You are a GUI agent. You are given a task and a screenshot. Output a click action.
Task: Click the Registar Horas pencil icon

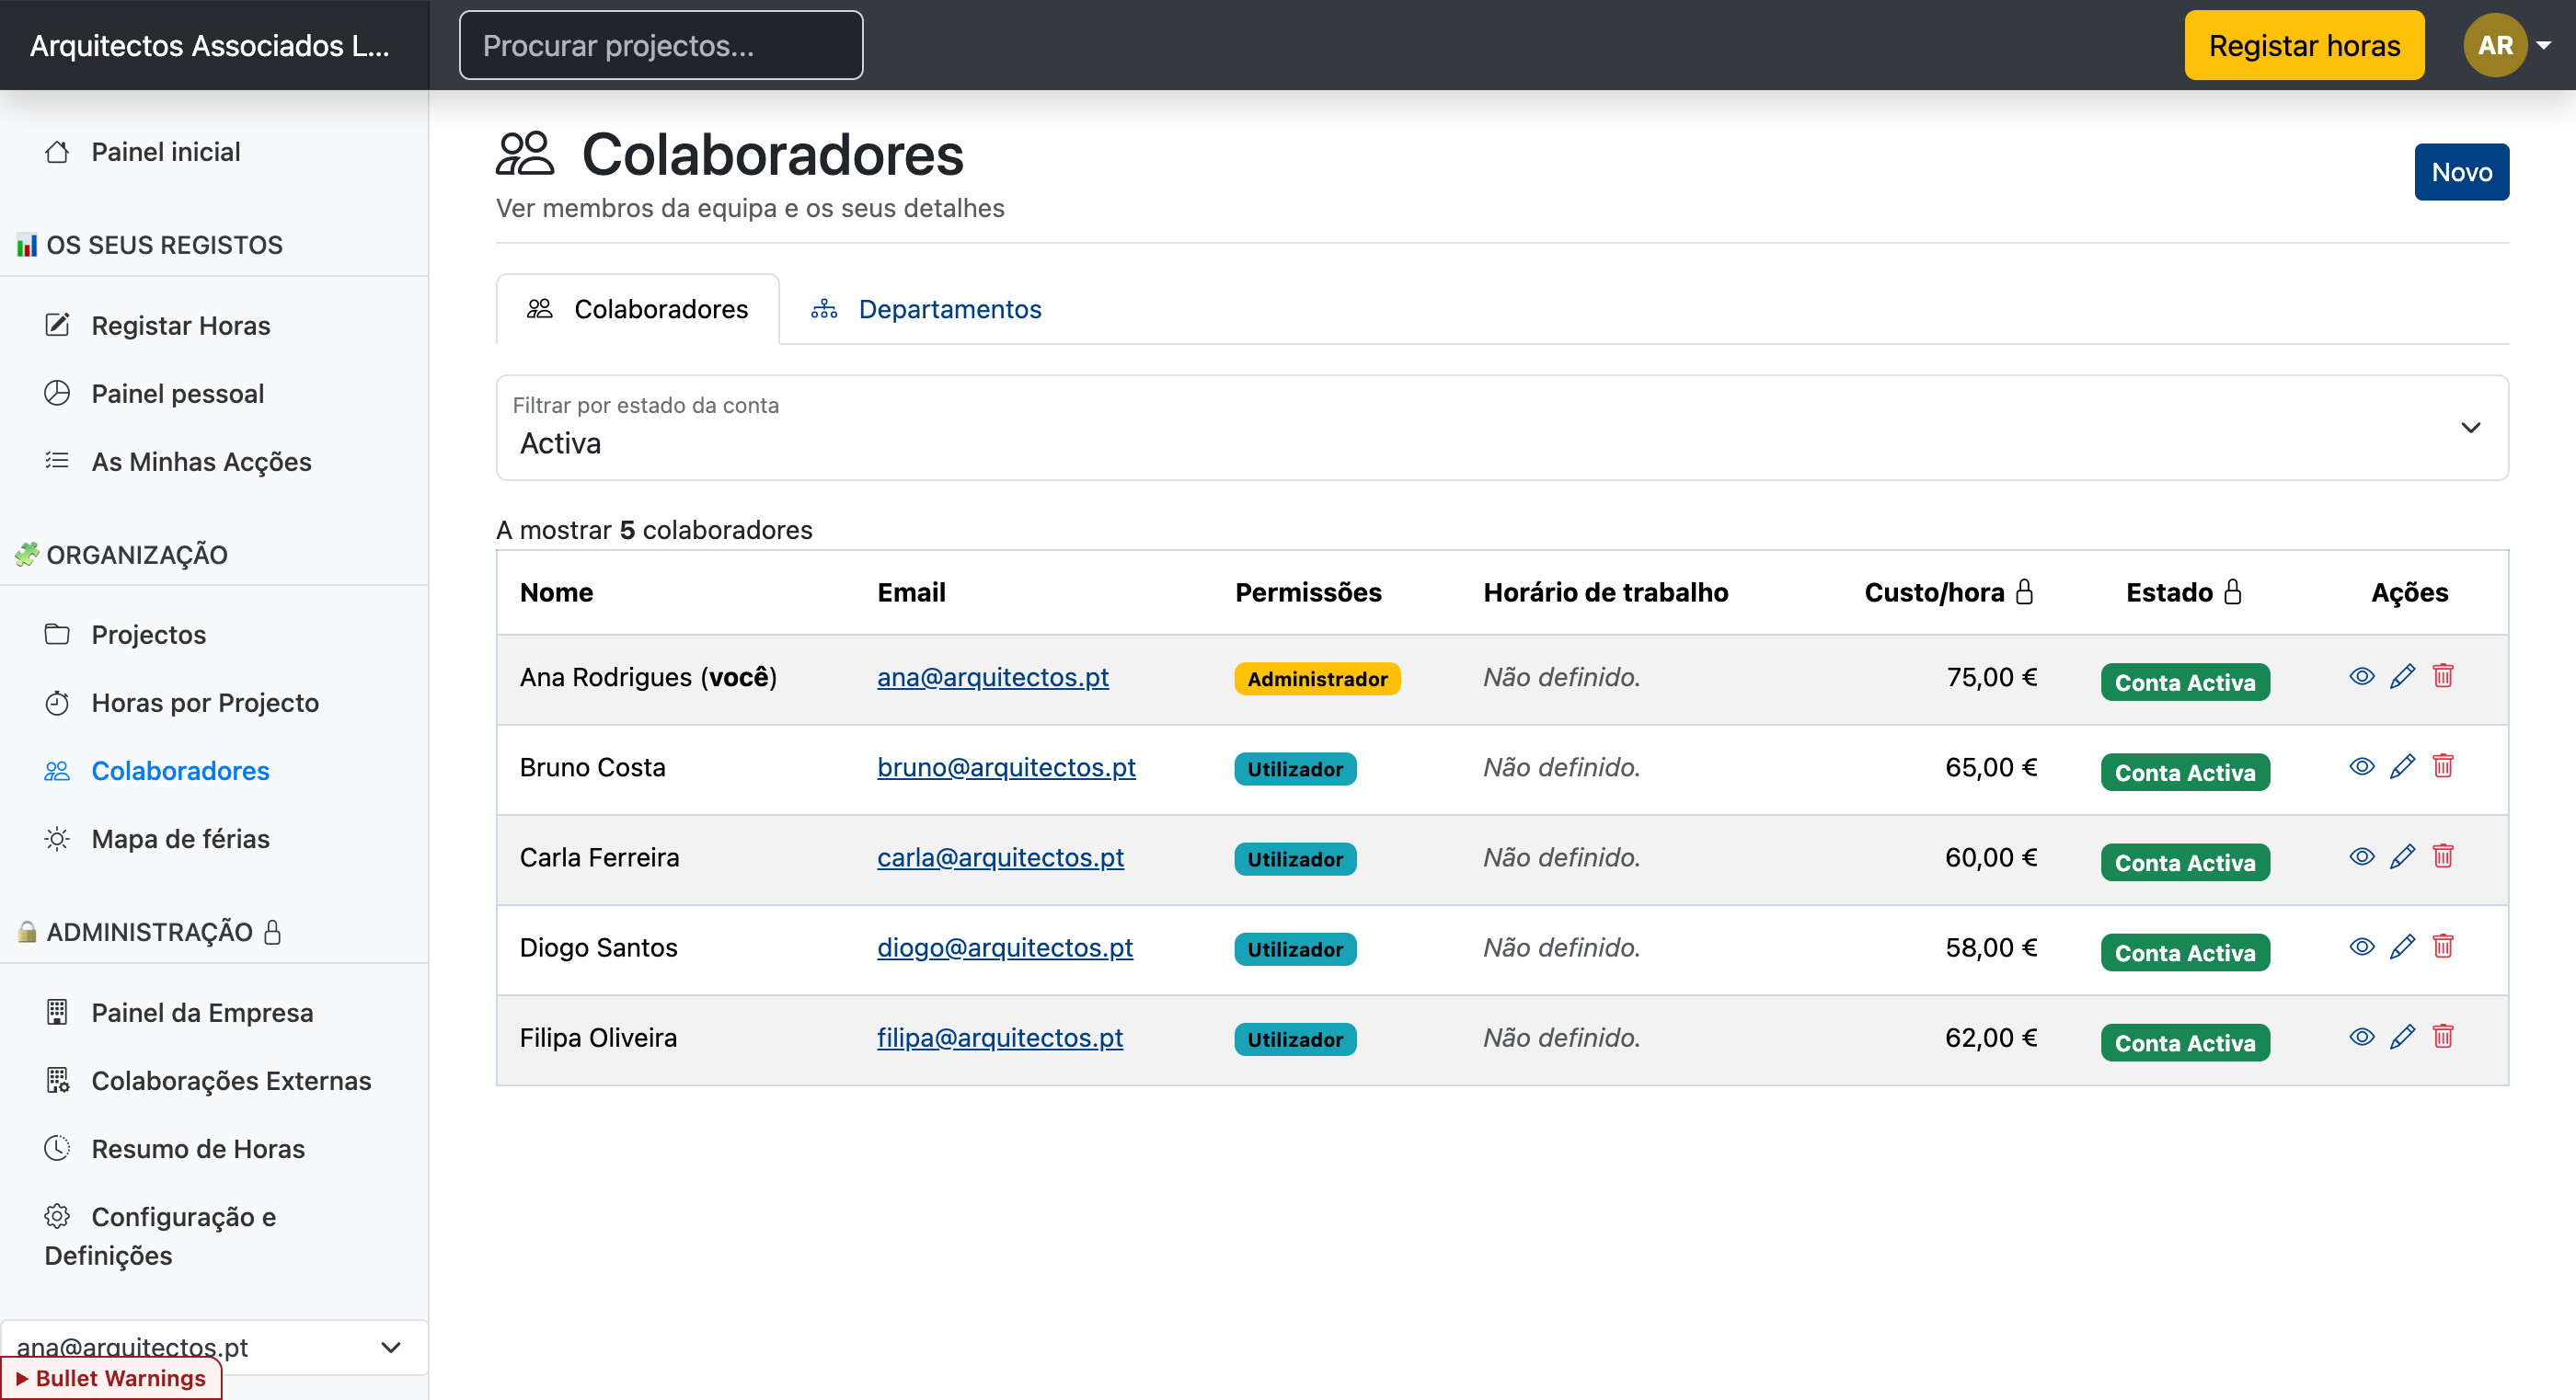56,324
